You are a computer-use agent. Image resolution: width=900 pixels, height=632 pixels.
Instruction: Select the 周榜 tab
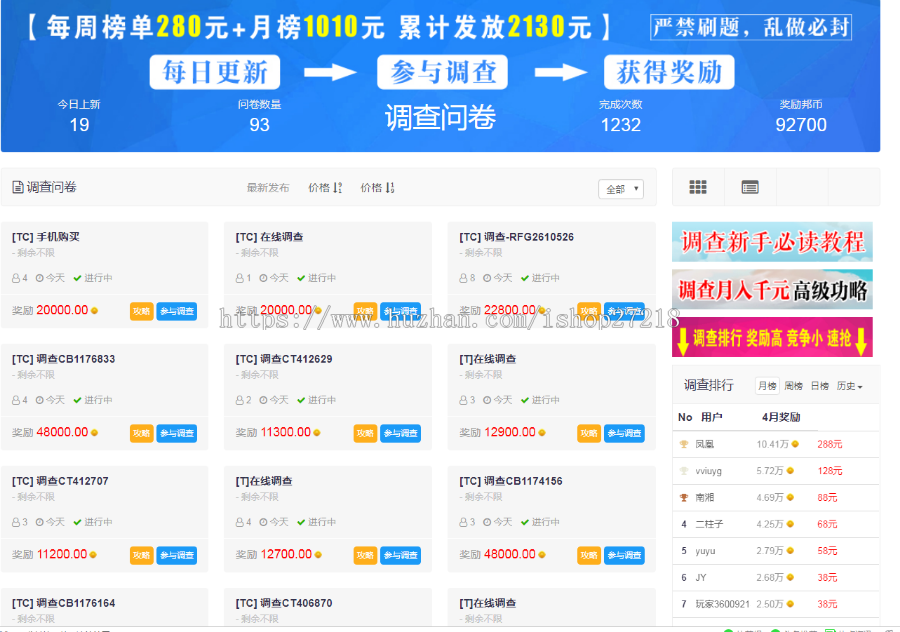(793, 386)
